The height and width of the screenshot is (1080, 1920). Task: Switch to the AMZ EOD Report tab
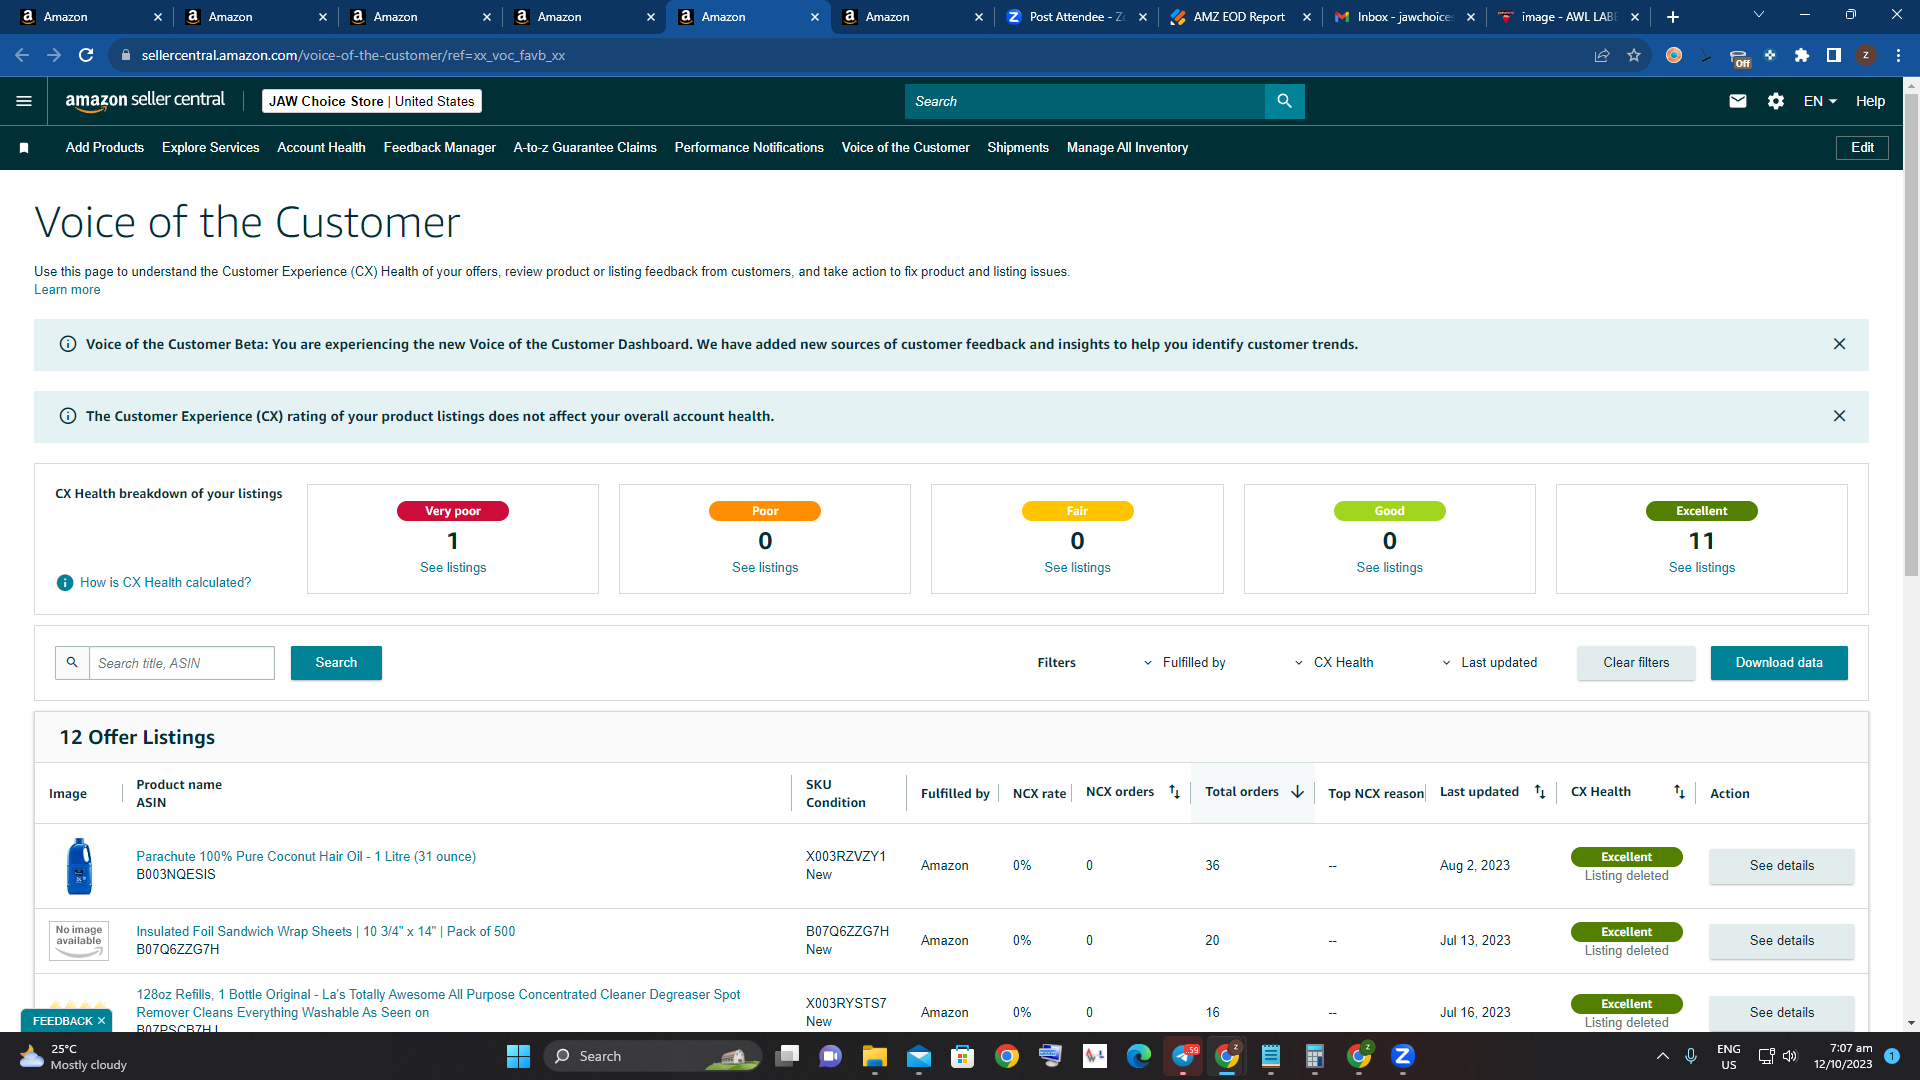[1239, 17]
